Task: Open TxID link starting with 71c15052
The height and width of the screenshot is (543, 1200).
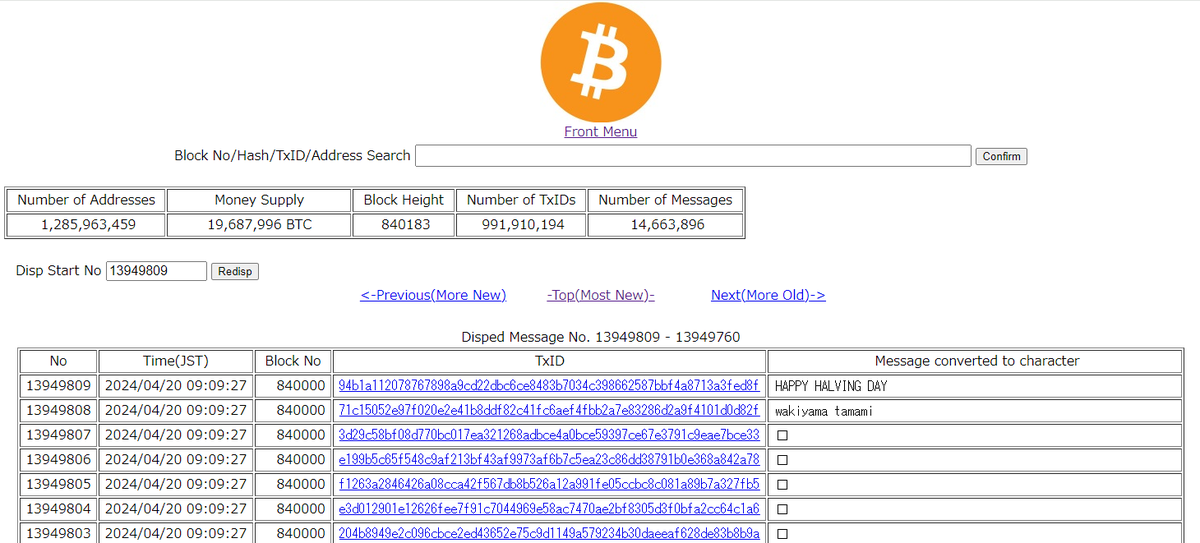Action: (x=549, y=411)
